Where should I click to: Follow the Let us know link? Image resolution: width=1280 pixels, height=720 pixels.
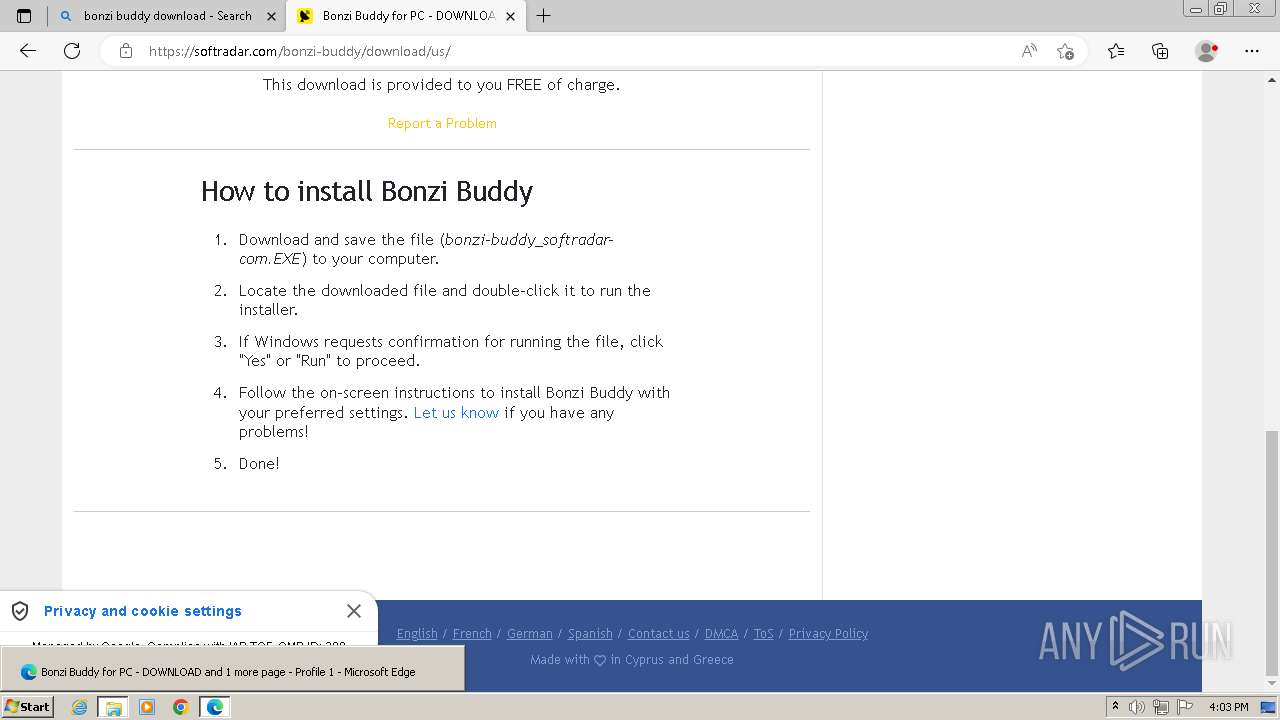point(456,412)
